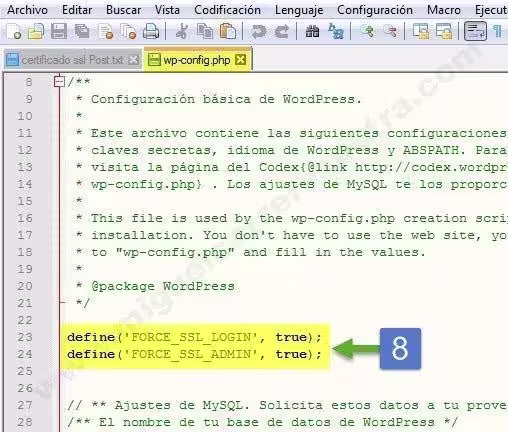The height and width of the screenshot is (432, 508).
Task: Click line number 24 in margin
Action: 25,354
